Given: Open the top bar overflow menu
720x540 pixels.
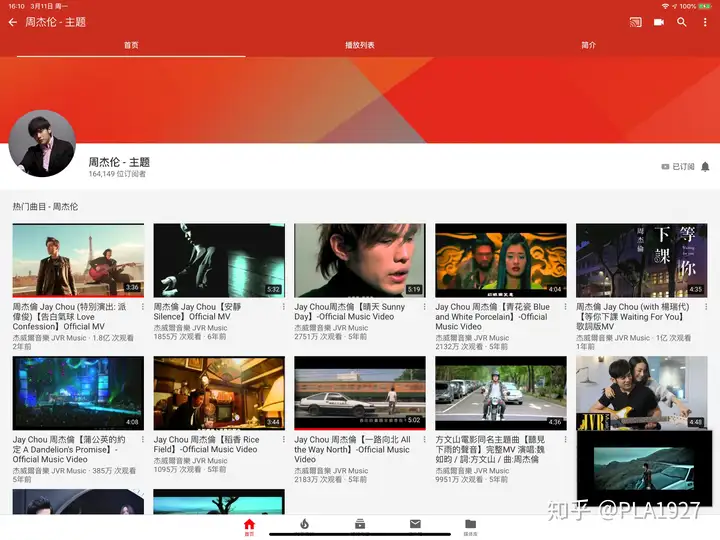Looking at the screenshot, I should [x=705, y=22].
